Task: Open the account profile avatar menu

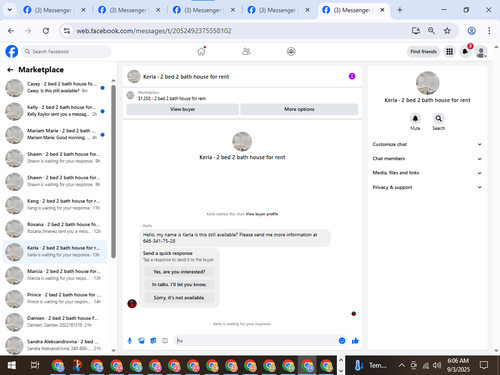Action: tap(481, 52)
